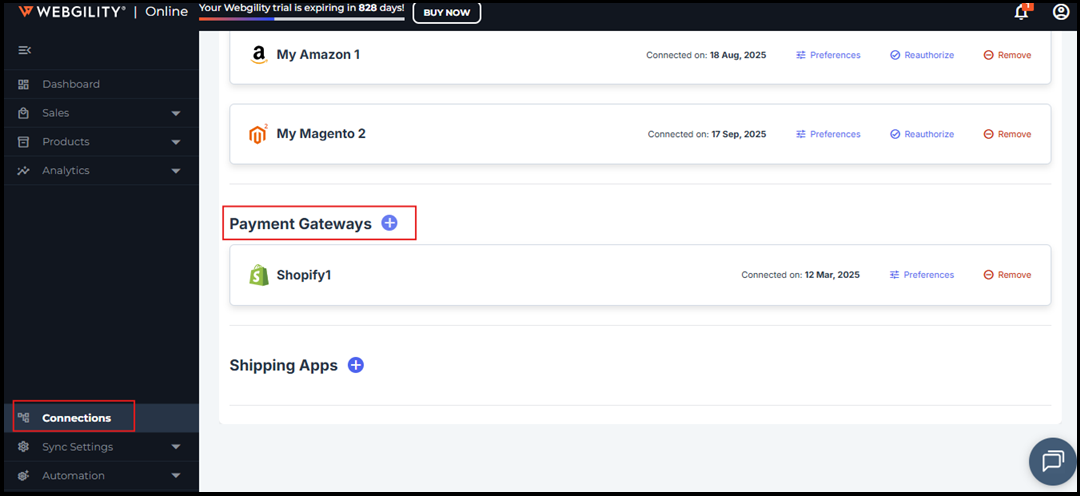The width and height of the screenshot is (1080, 496).
Task: Remove the Shopify1 payment gateway
Action: click(x=1007, y=275)
